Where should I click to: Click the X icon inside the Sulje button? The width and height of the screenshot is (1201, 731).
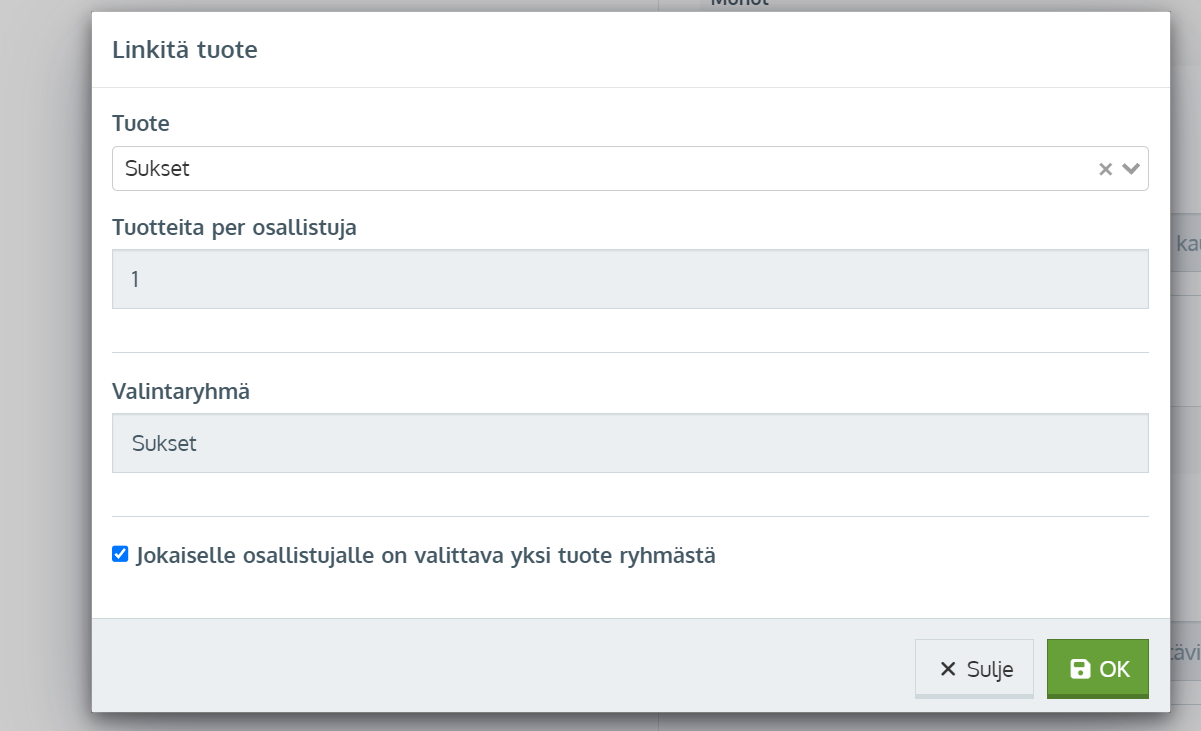[948, 669]
